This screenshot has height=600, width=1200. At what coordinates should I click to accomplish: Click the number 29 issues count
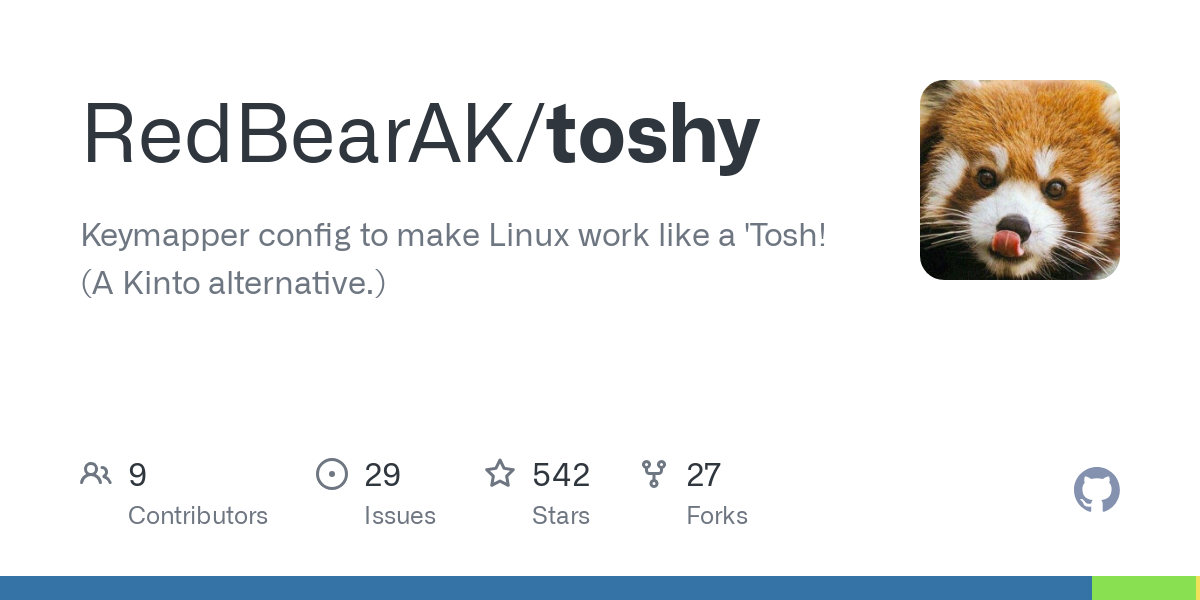[382, 475]
